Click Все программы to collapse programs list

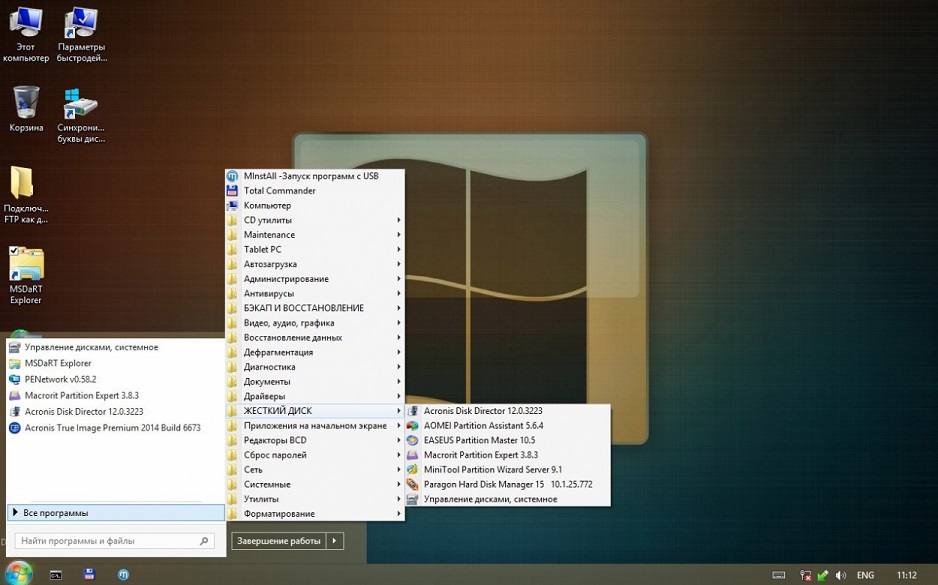click(115, 513)
